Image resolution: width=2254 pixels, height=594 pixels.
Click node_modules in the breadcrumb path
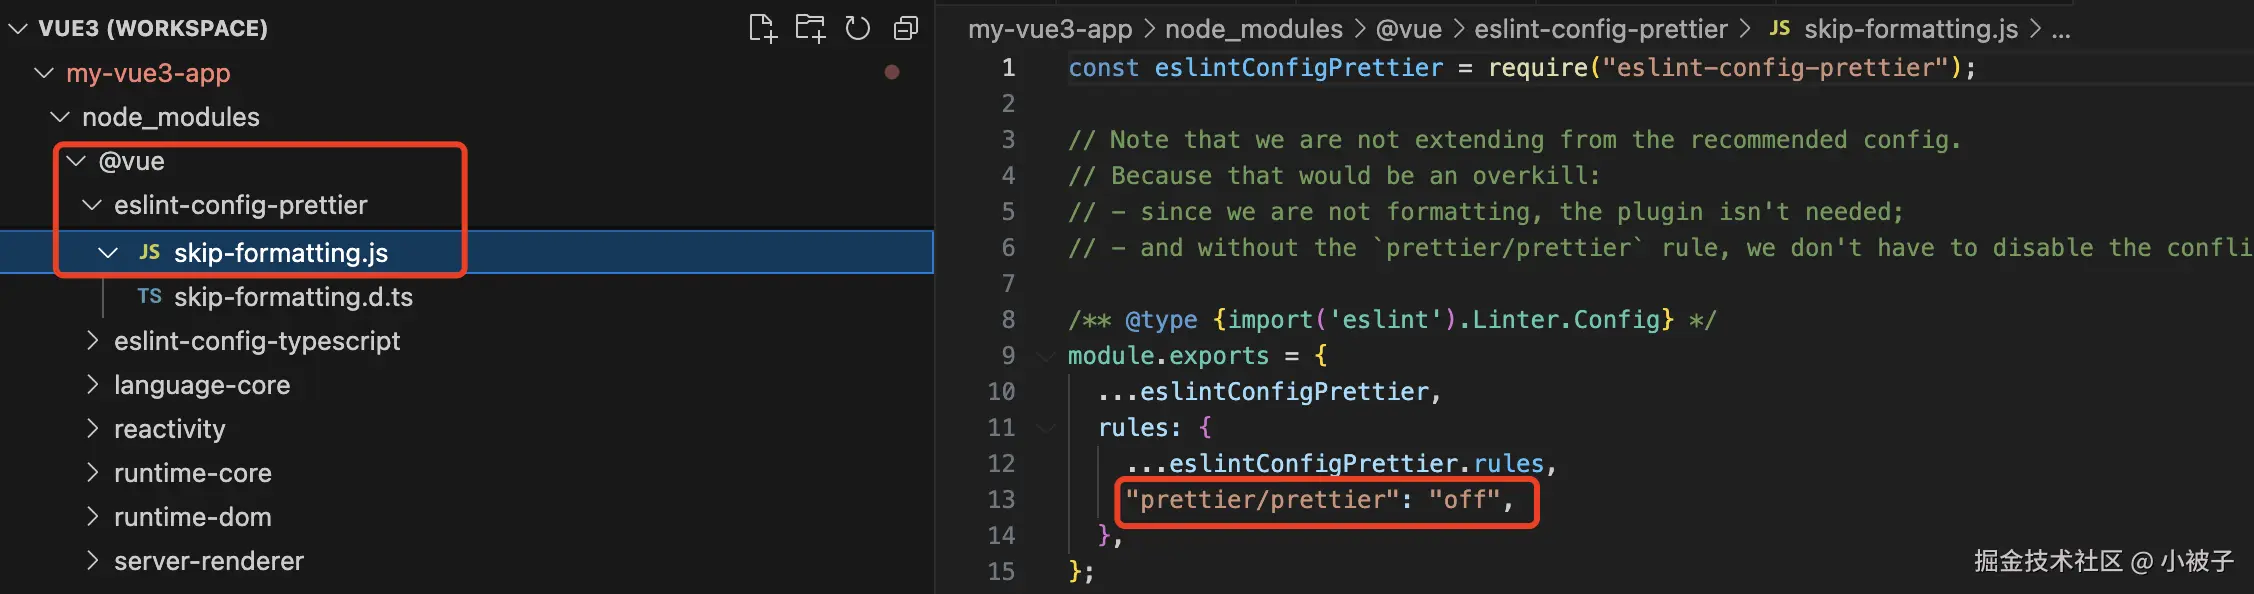(1253, 29)
